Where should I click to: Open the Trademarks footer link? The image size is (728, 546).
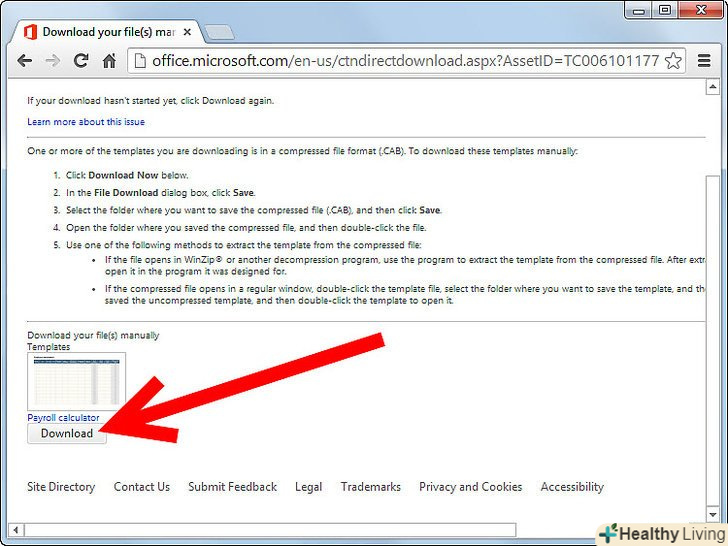[370, 487]
